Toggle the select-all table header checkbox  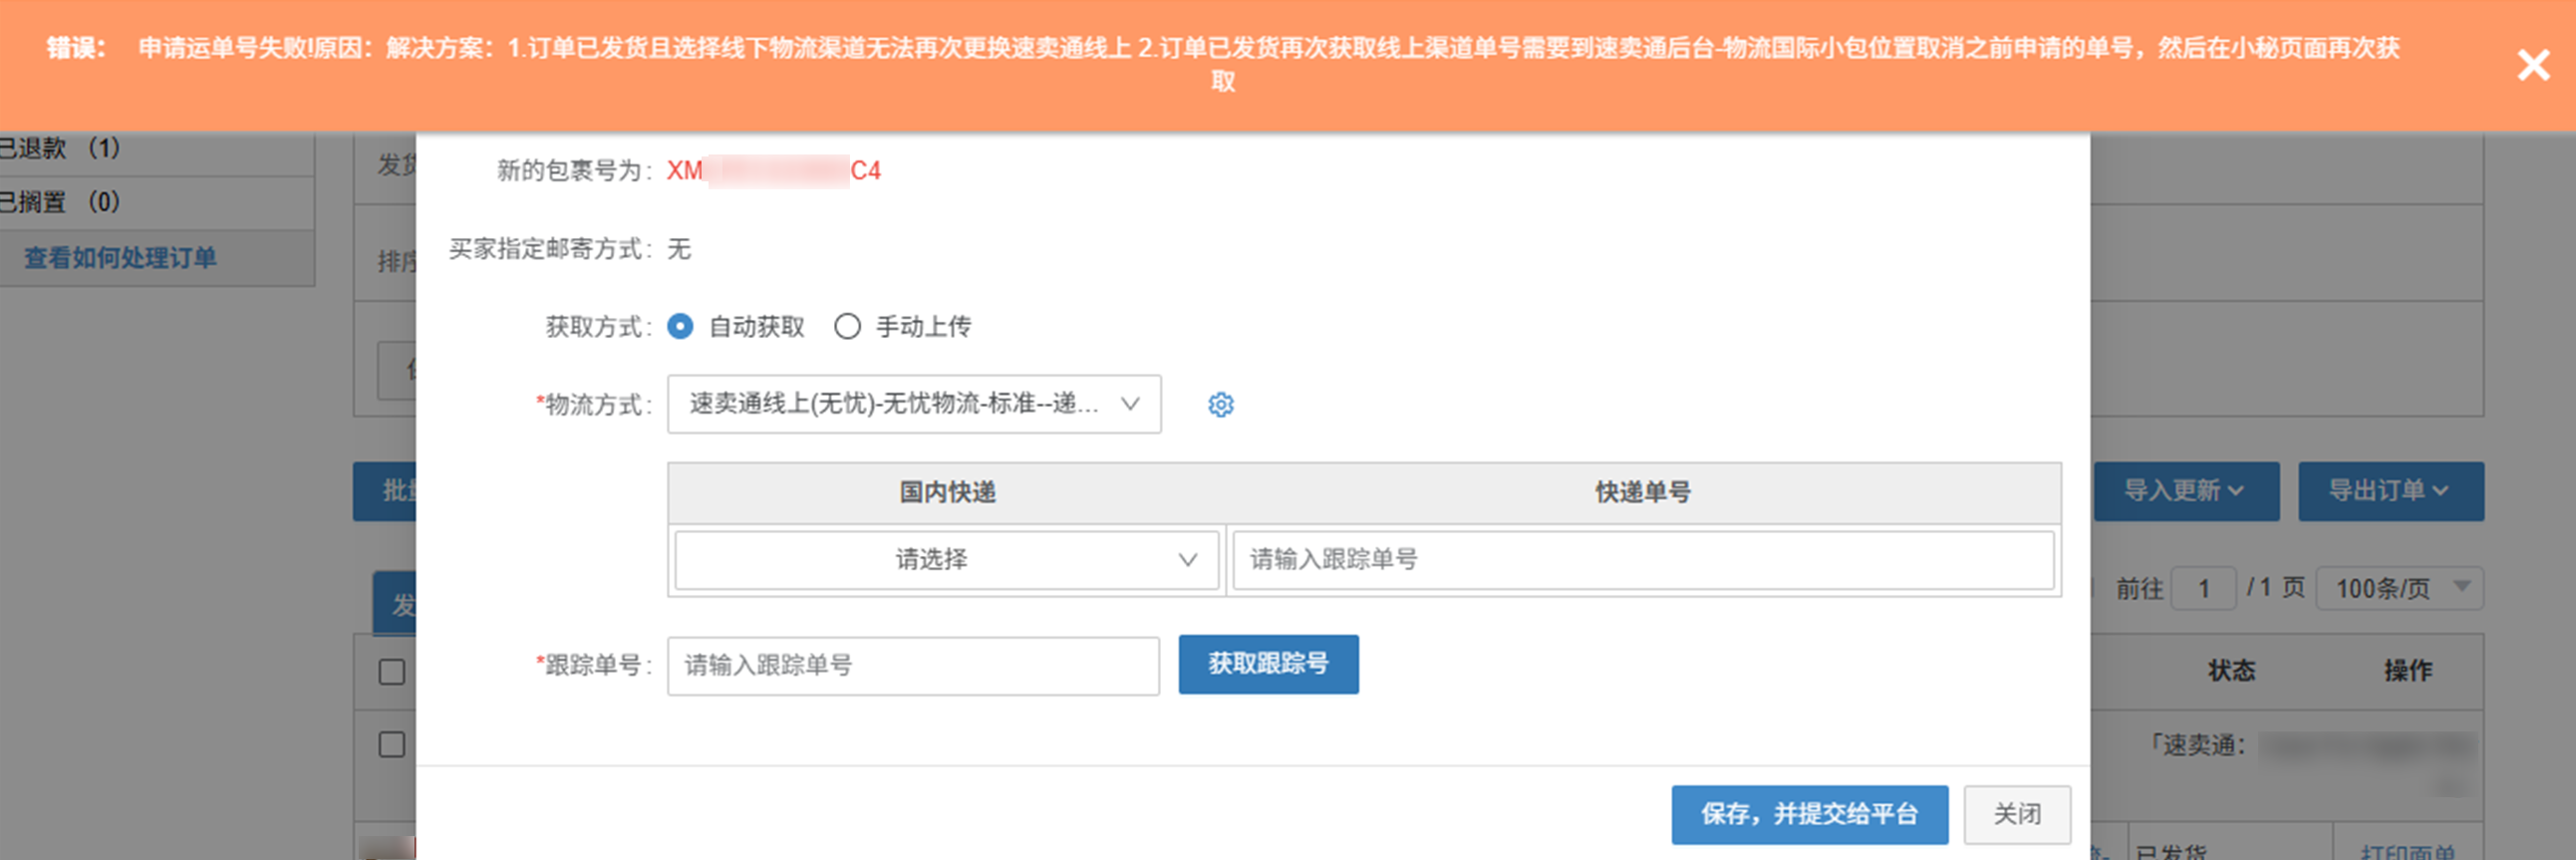tap(392, 671)
